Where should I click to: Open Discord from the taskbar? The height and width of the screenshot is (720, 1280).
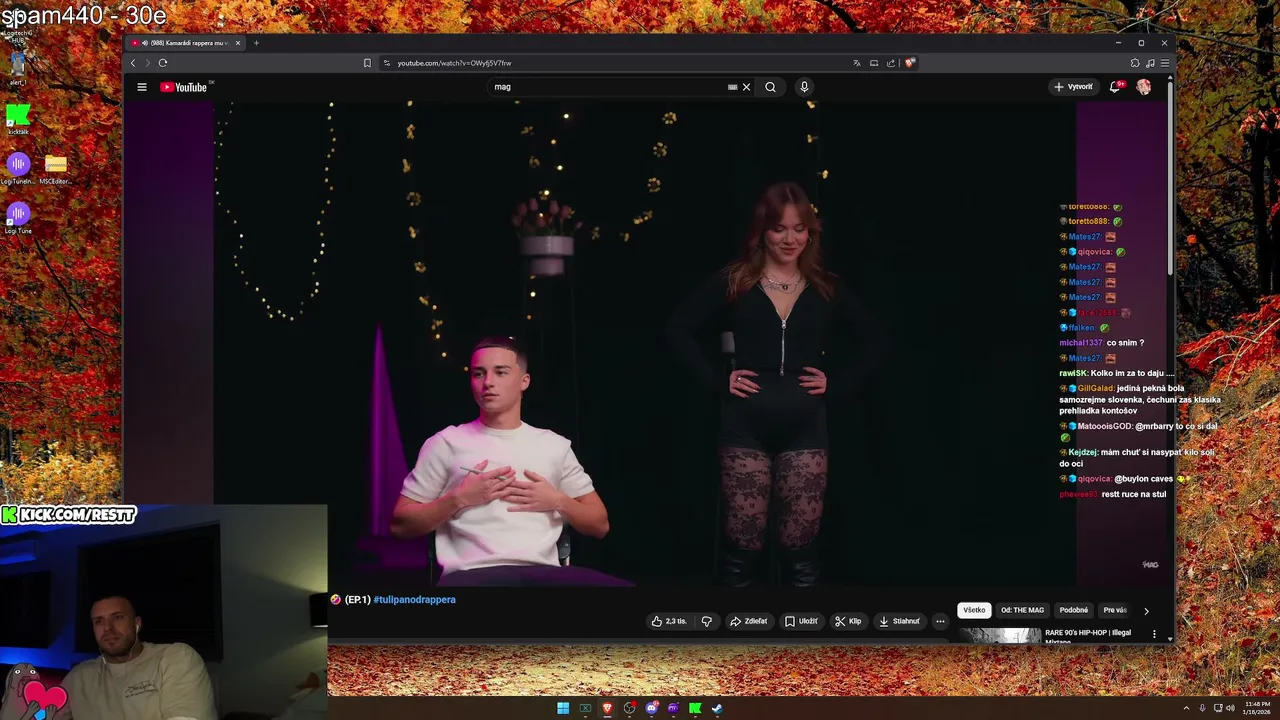coord(651,708)
